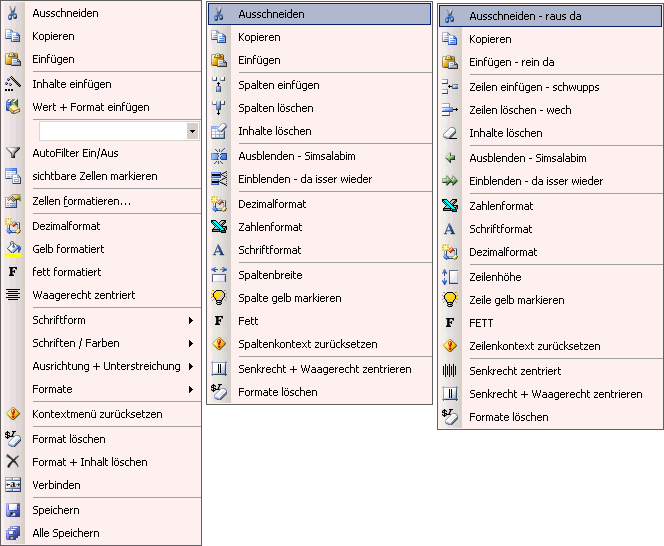Click the yellow paint bucket Gelb formatiert icon
This screenshot has width=664, height=546.
click(x=13, y=249)
